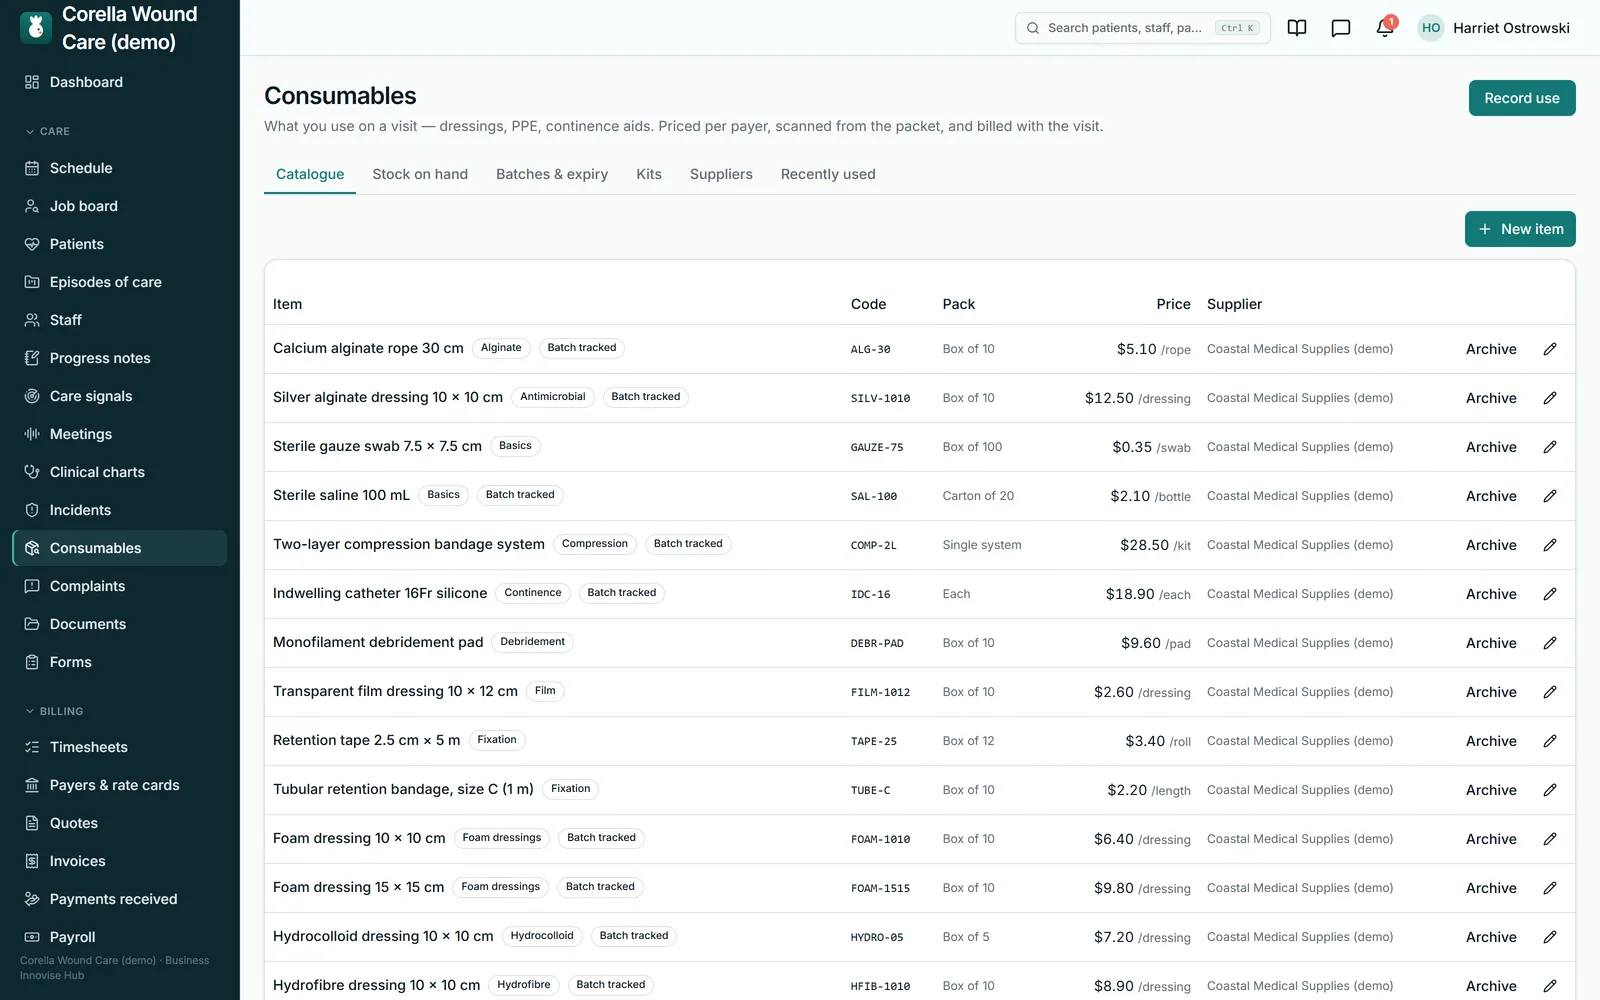Open Episodes of care section

120,282
